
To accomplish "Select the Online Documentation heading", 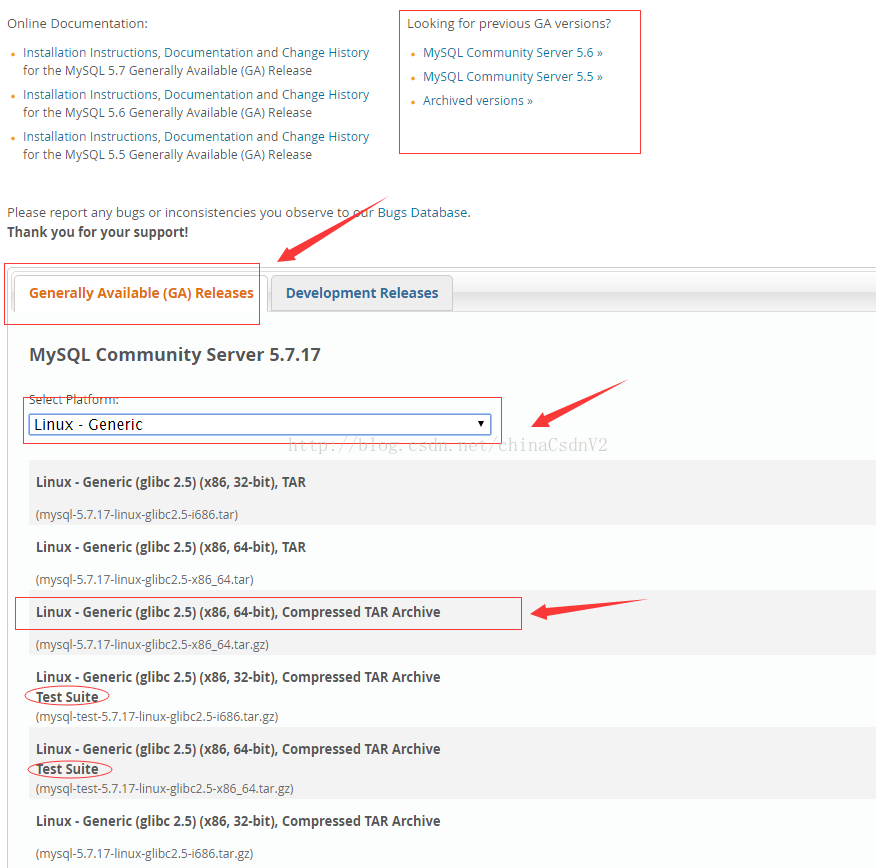I will click(78, 23).
